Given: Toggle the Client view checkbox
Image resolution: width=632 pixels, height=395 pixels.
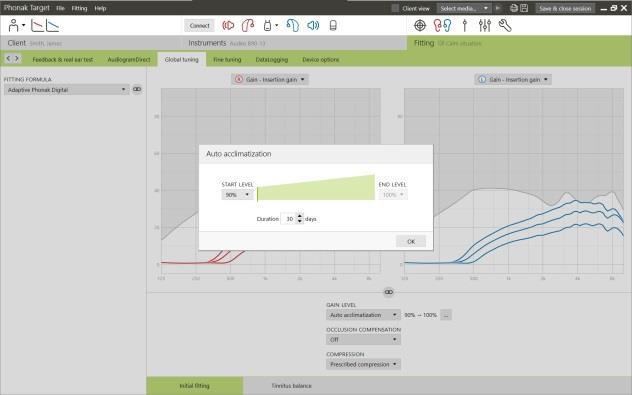Looking at the screenshot, I should (395, 8).
